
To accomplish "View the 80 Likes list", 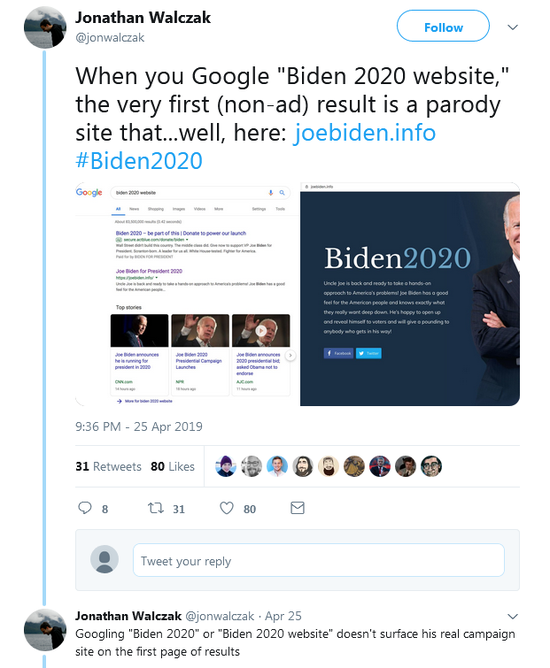I will click(x=173, y=466).
